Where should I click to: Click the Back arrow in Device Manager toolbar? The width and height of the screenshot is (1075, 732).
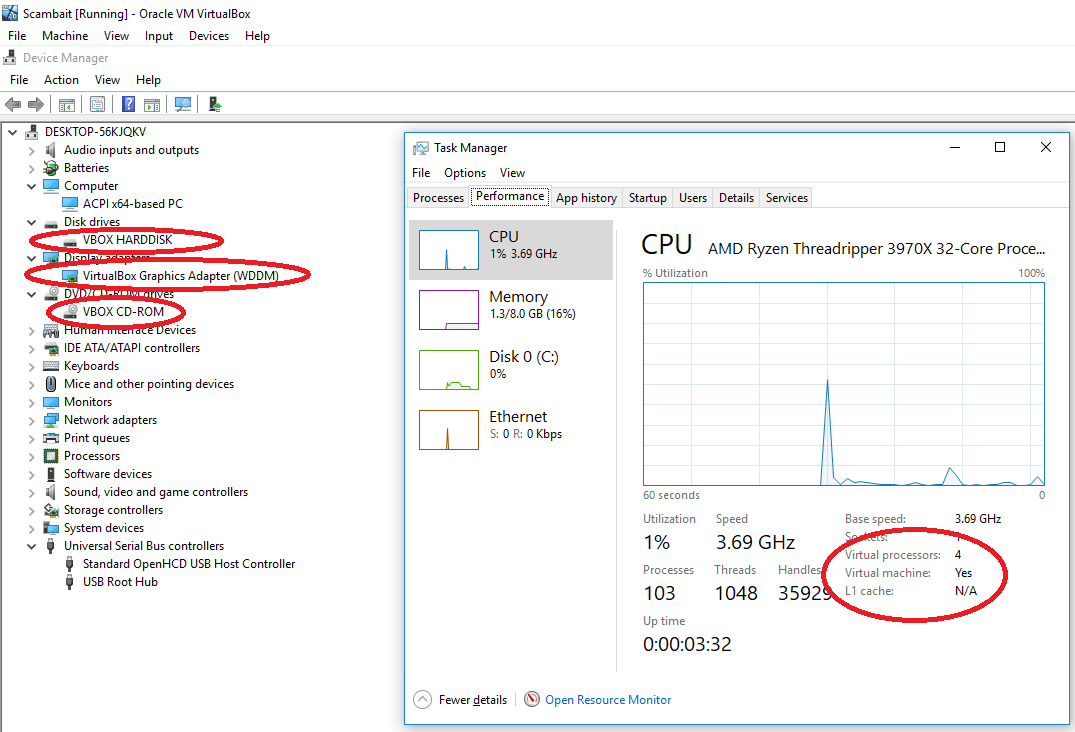(x=13, y=104)
